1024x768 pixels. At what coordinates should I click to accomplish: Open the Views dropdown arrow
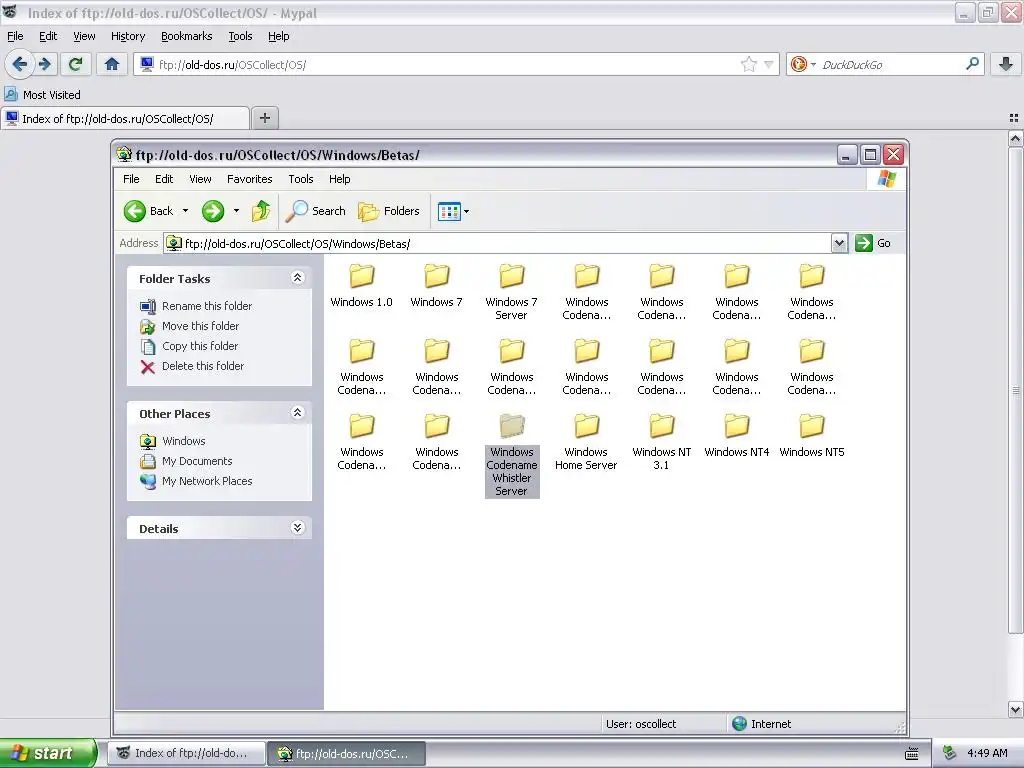466,212
